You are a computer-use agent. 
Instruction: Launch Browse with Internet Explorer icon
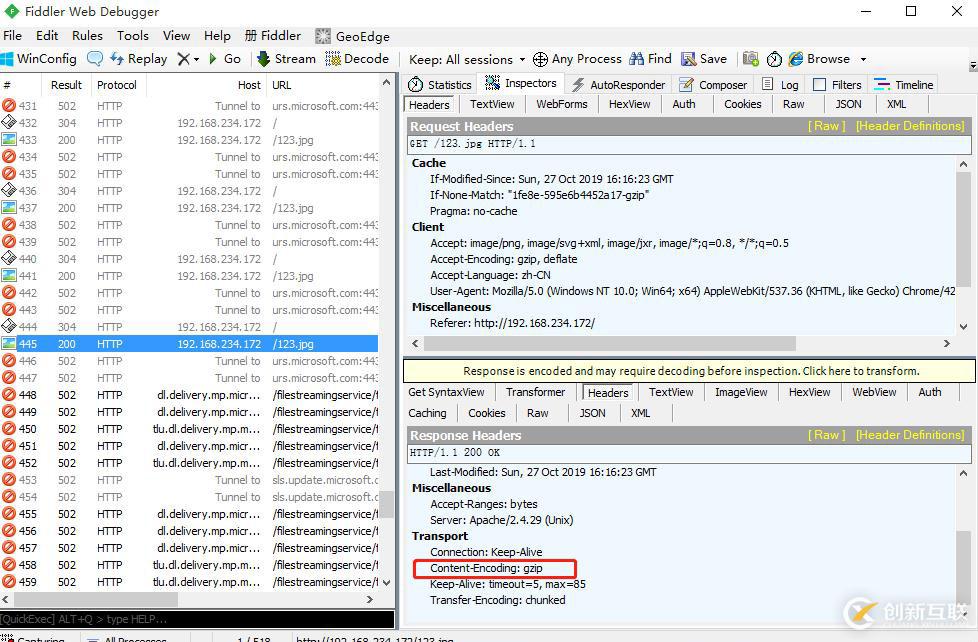click(x=819, y=59)
